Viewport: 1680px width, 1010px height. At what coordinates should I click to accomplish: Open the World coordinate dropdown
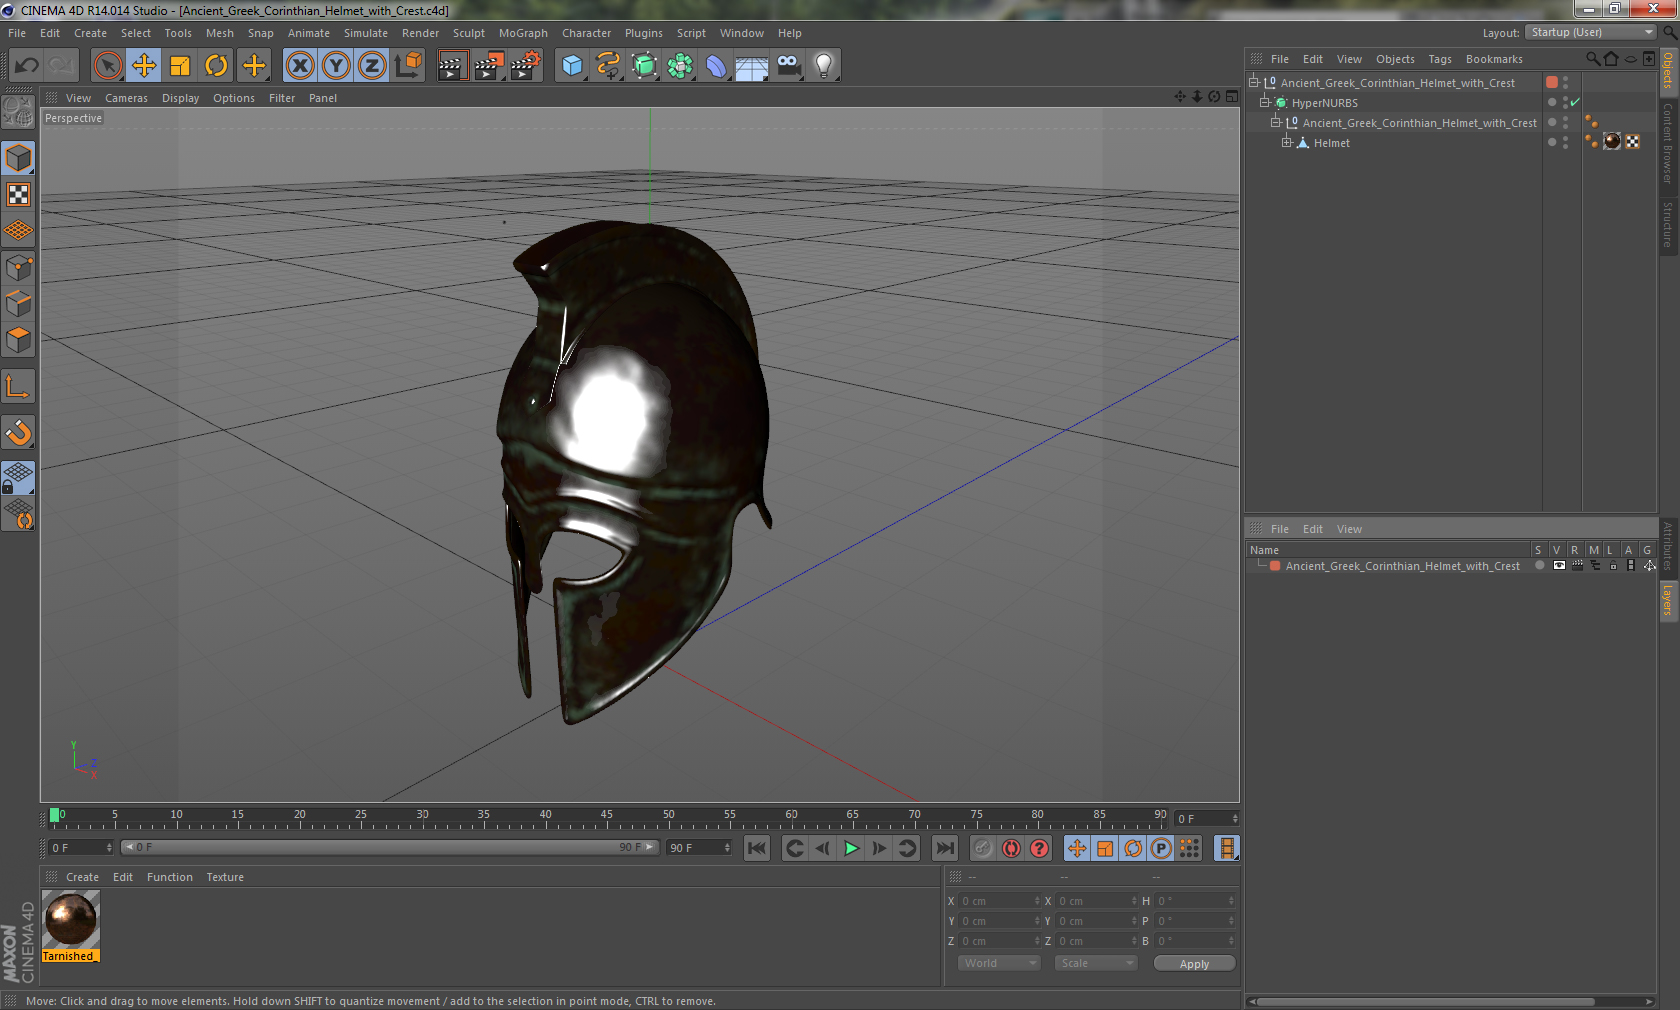pos(999,963)
